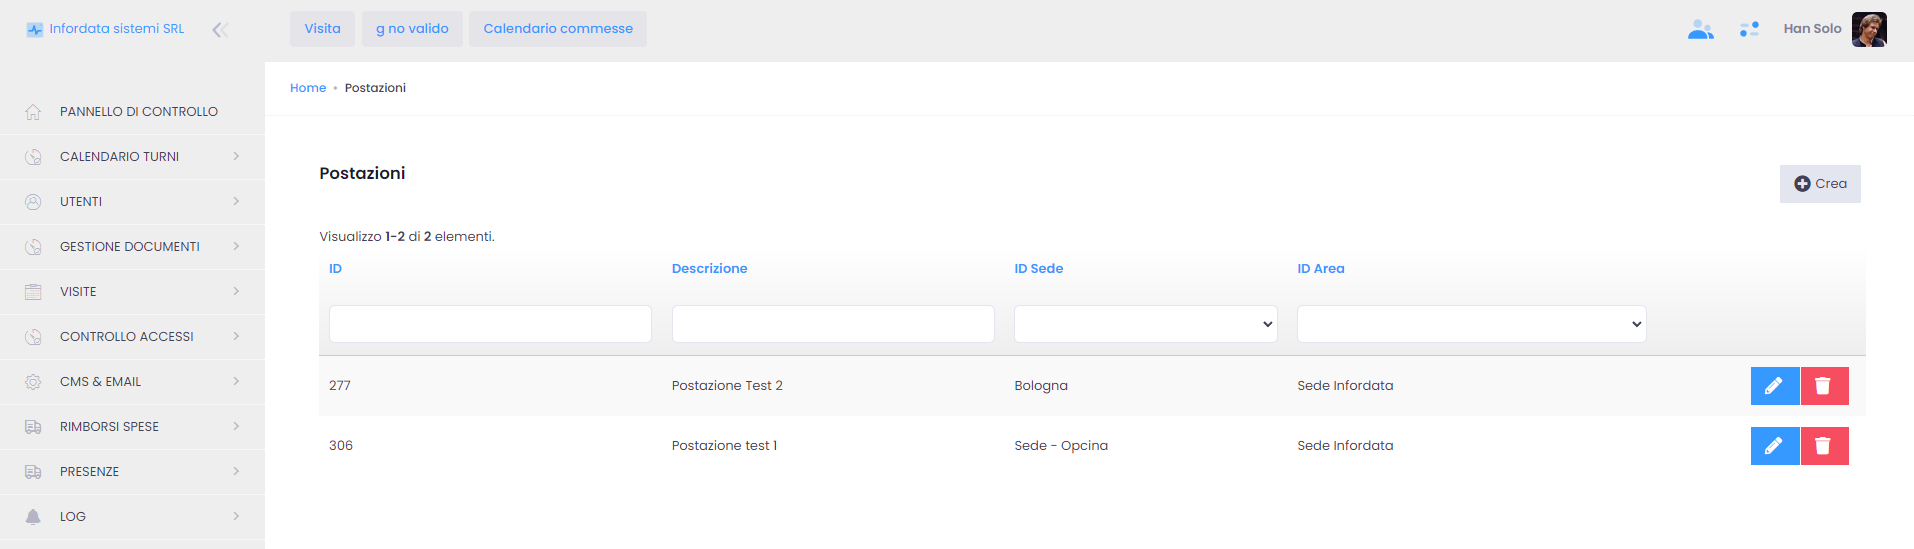Screen dimensions: 1914x549
Task: Open Pannello di Controllo in sidebar
Action: (x=138, y=112)
